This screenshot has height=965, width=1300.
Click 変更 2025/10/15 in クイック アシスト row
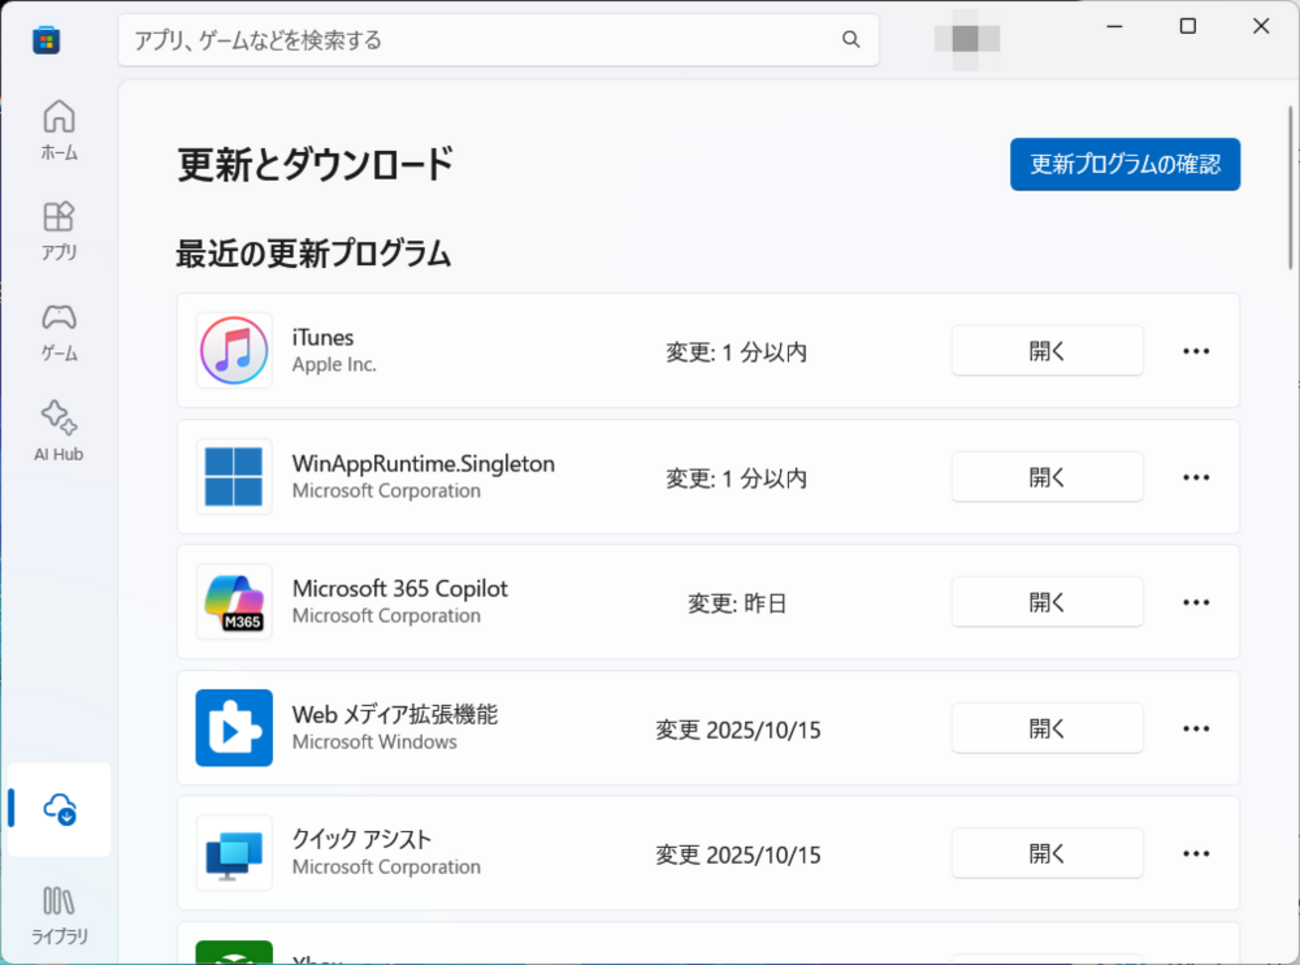click(738, 855)
